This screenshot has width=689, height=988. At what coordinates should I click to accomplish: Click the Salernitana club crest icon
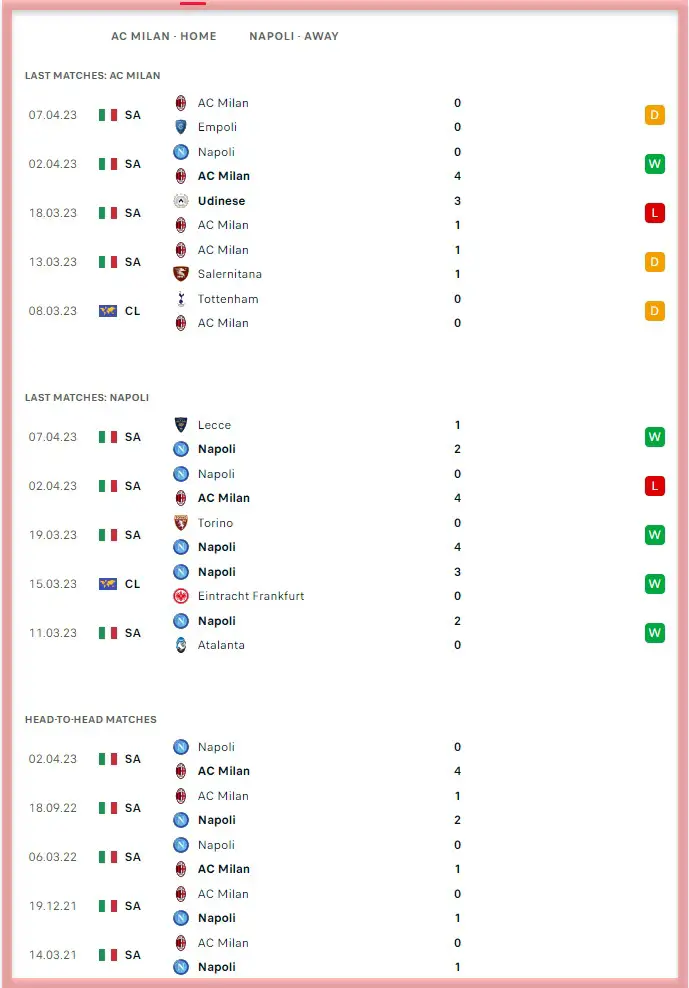click(x=181, y=274)
